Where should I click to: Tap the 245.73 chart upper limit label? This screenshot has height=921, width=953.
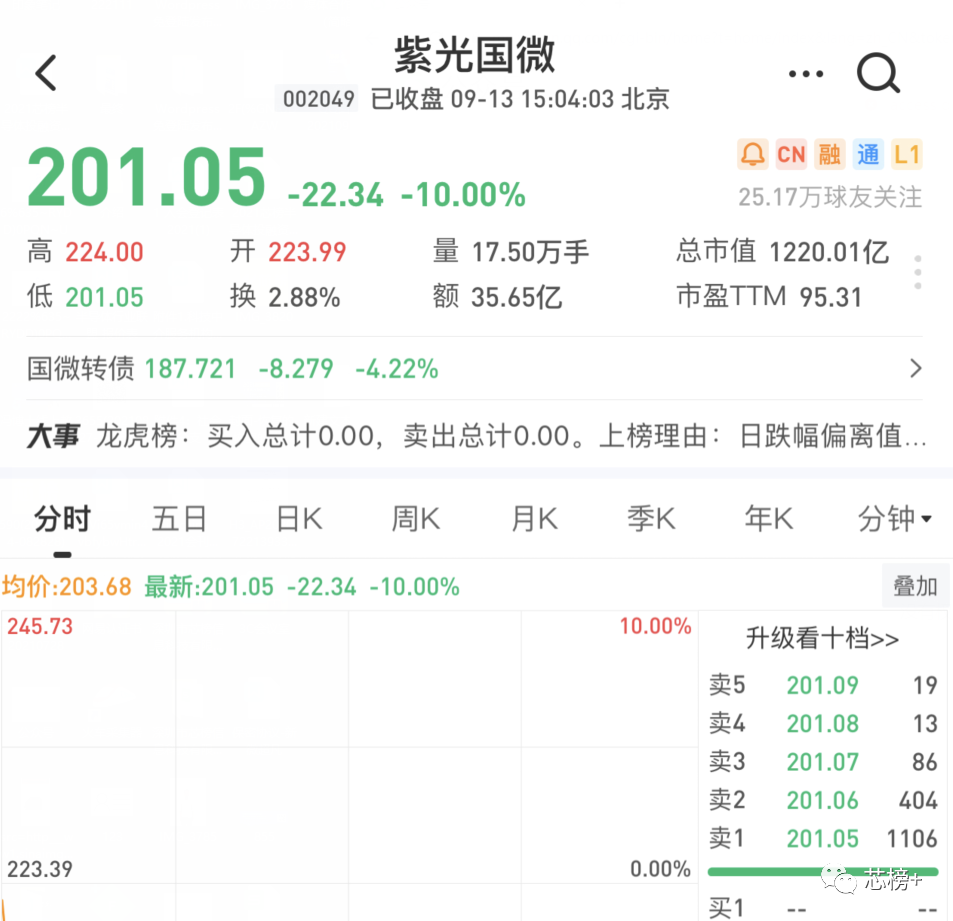40,626
